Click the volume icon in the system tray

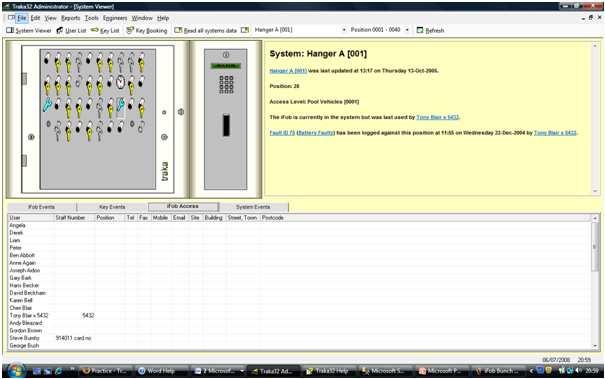pos(578,371)
